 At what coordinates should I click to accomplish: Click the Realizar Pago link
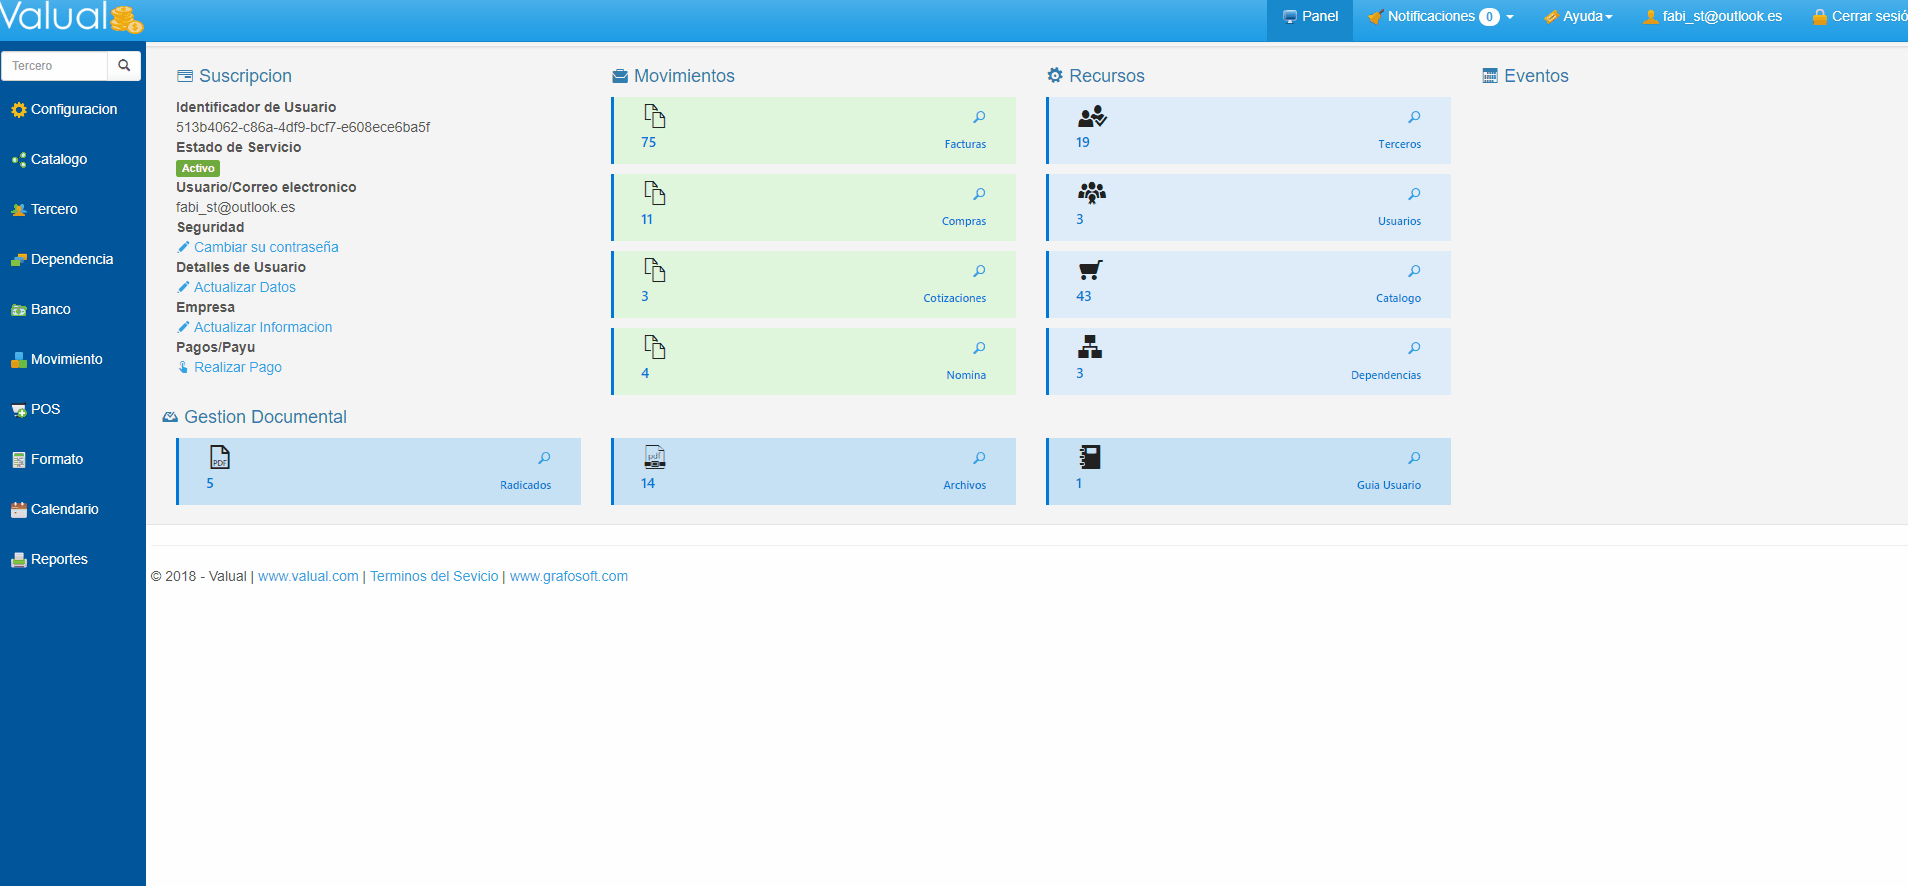[x=237, y=367]
